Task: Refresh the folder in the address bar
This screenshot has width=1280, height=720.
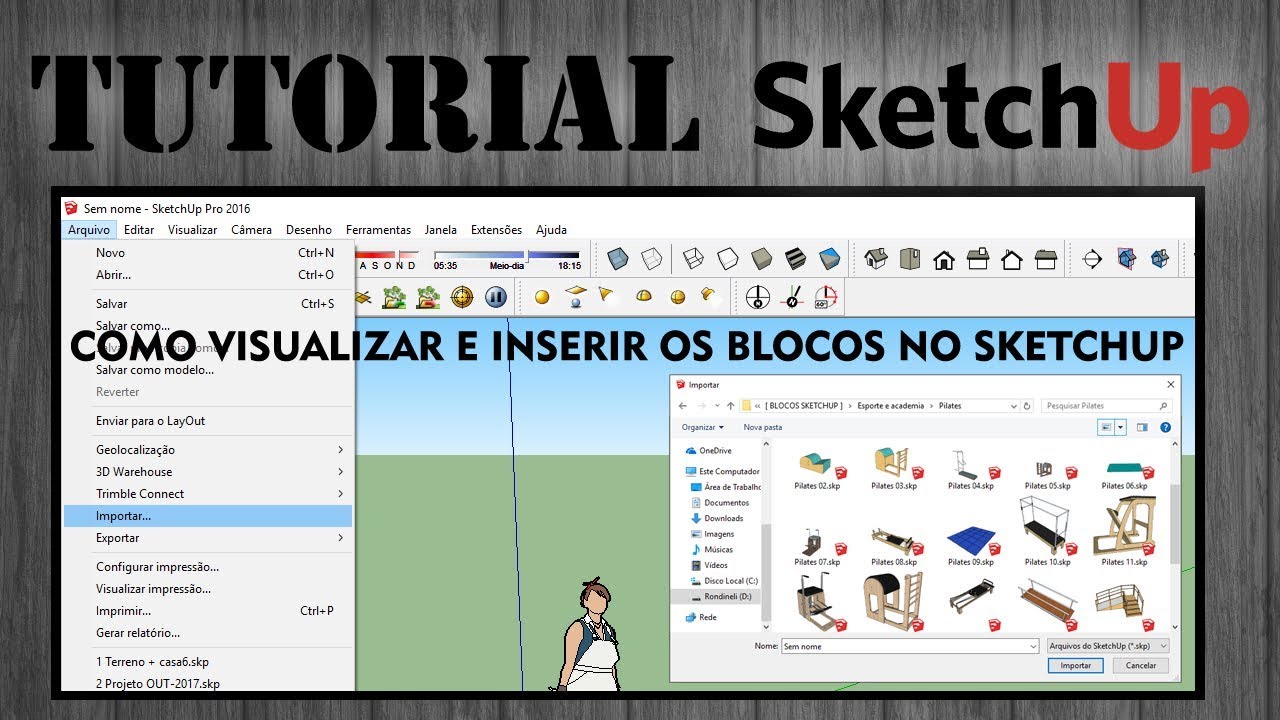Action: click(x=1027, y=406)
